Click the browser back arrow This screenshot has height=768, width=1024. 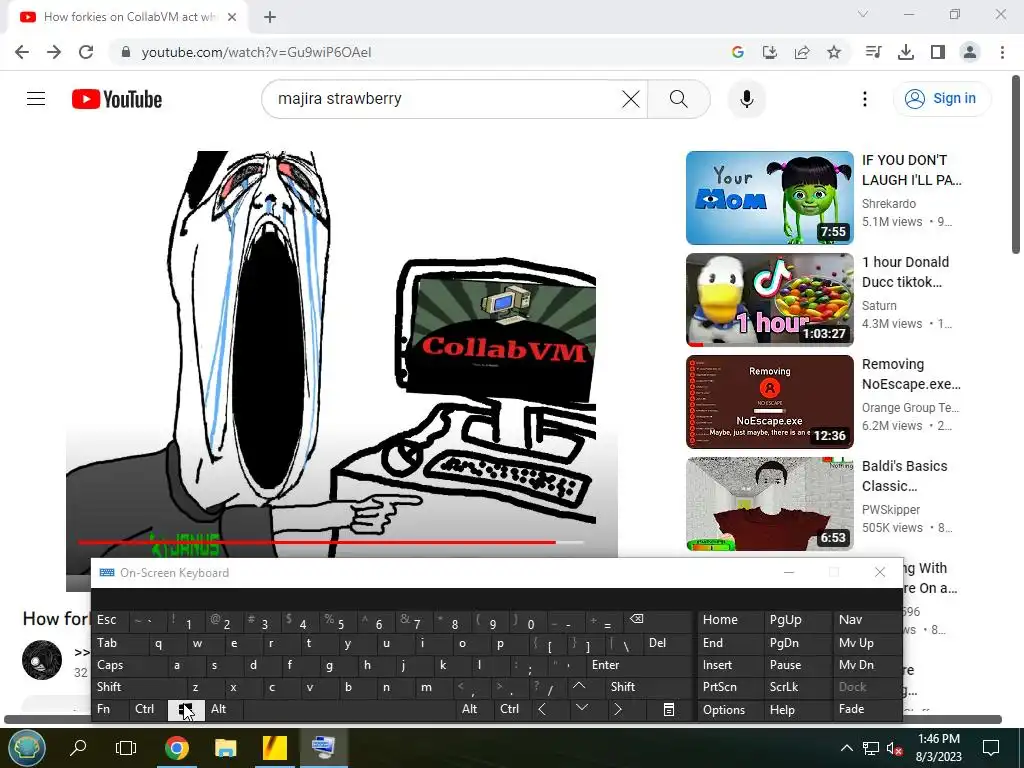point(22,52)
